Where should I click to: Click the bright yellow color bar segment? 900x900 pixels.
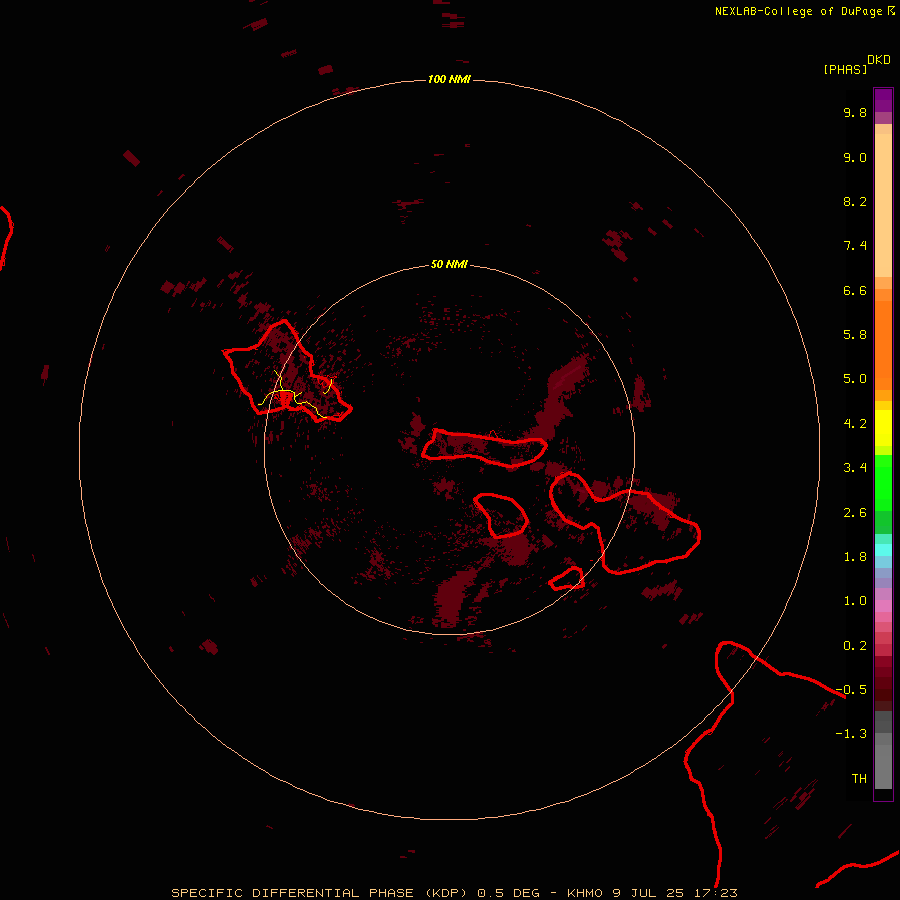tap(883, 428)
